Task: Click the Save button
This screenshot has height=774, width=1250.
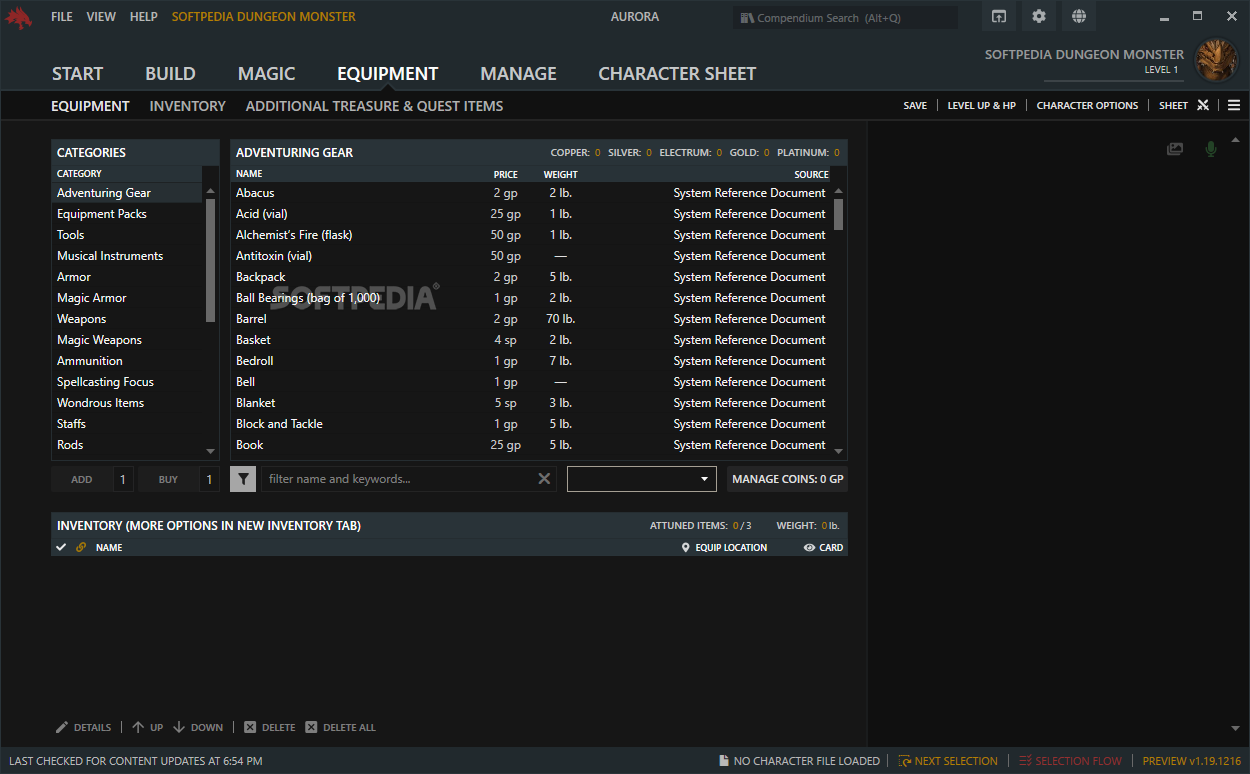Action: [x=915, y=105]
